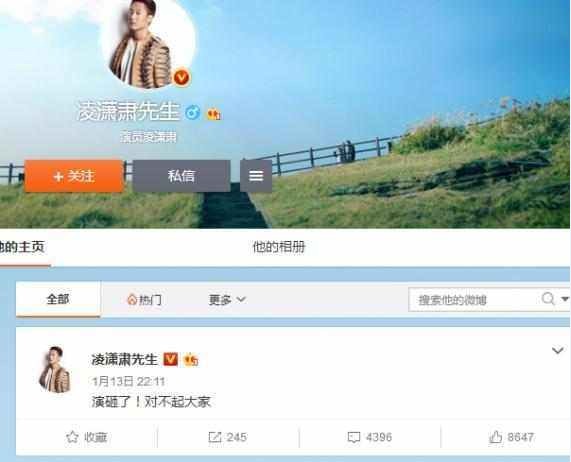Image resolution: width=571 pixels, height=462 pixels.
Task: Click the search magnifier icon in 搜索他的微博
Action: (x=548, y=299)
